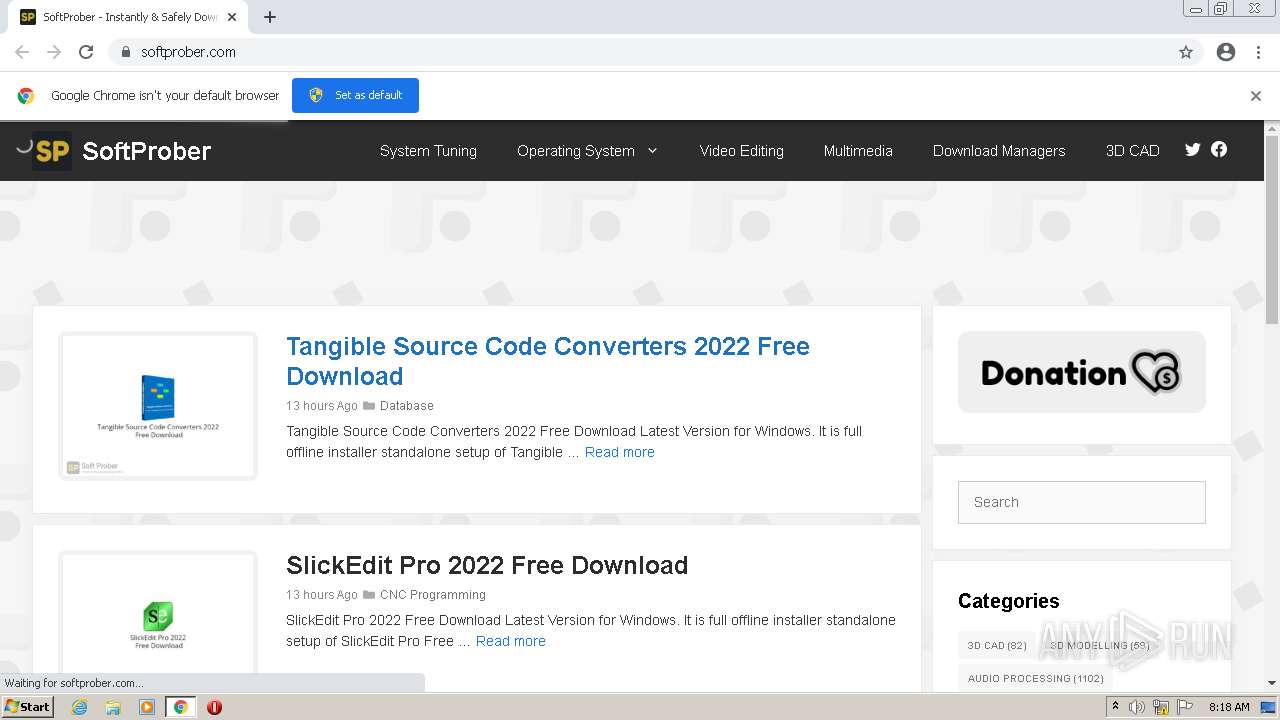Open Windows Explorer folder in taskbar

(x=113, y=707)
